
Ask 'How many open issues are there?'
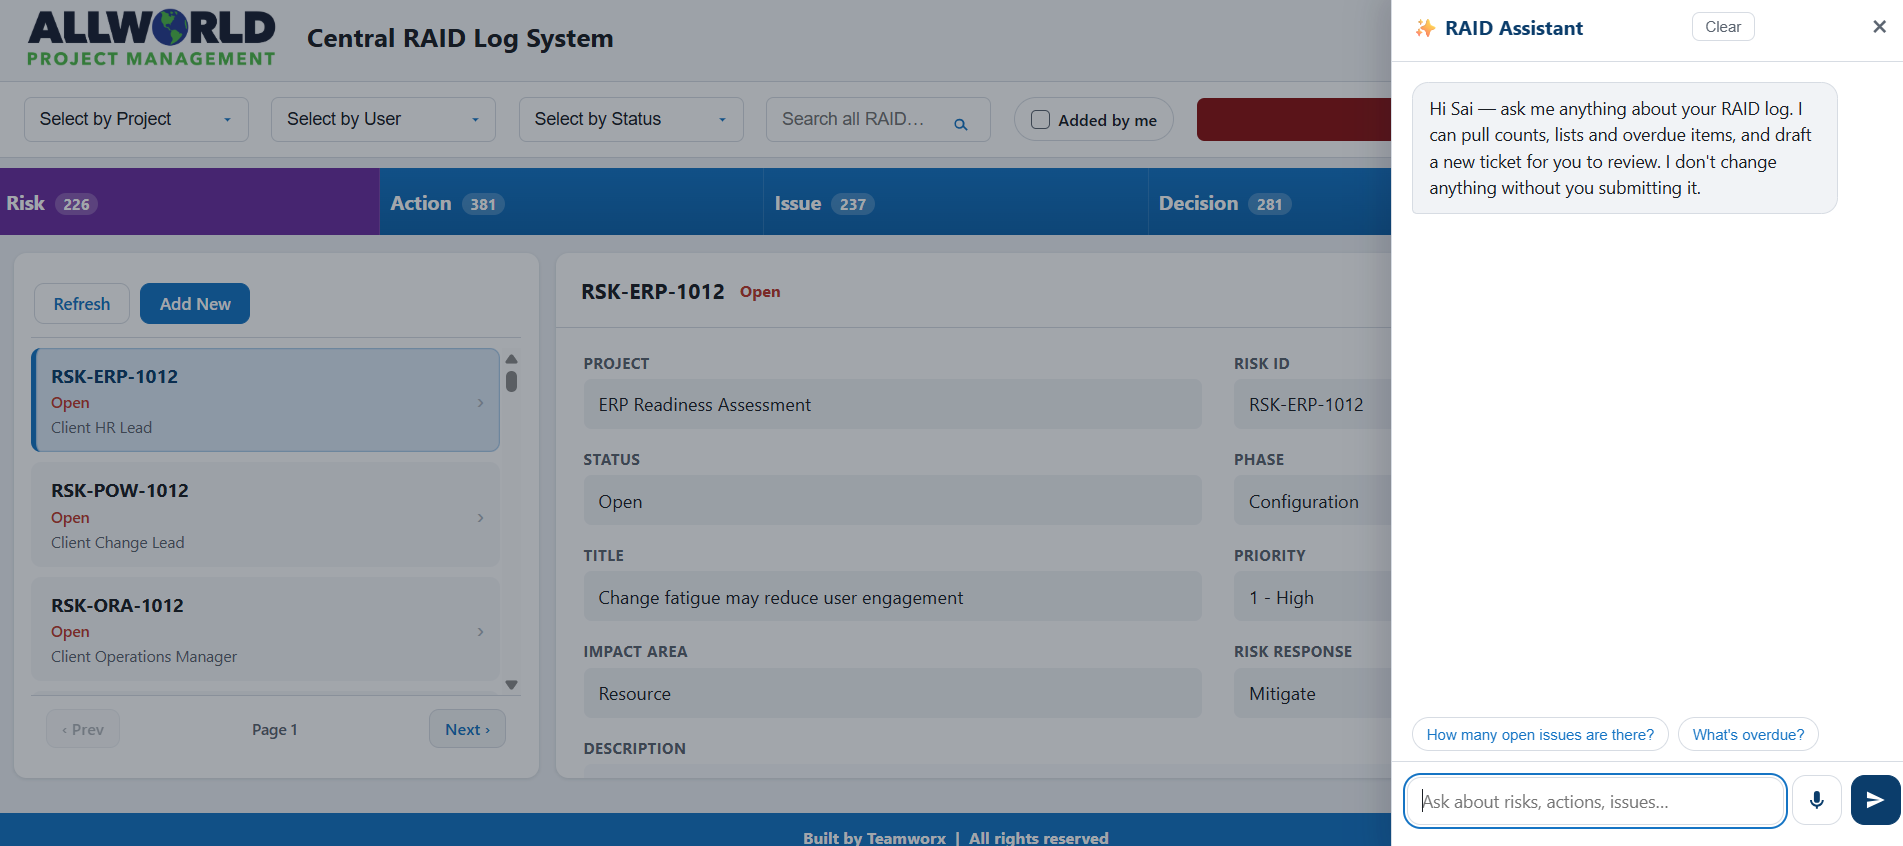pyautogui.click(x=1540, y=734)
